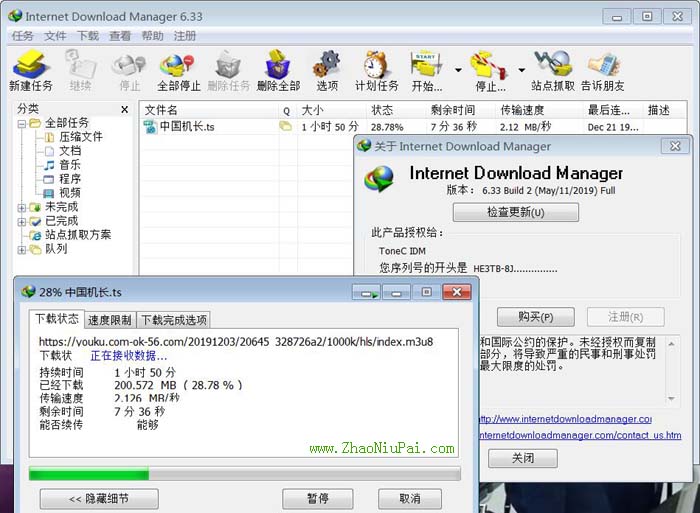Sort by 文件名 column header
The image size is (700, 513).
210,110
